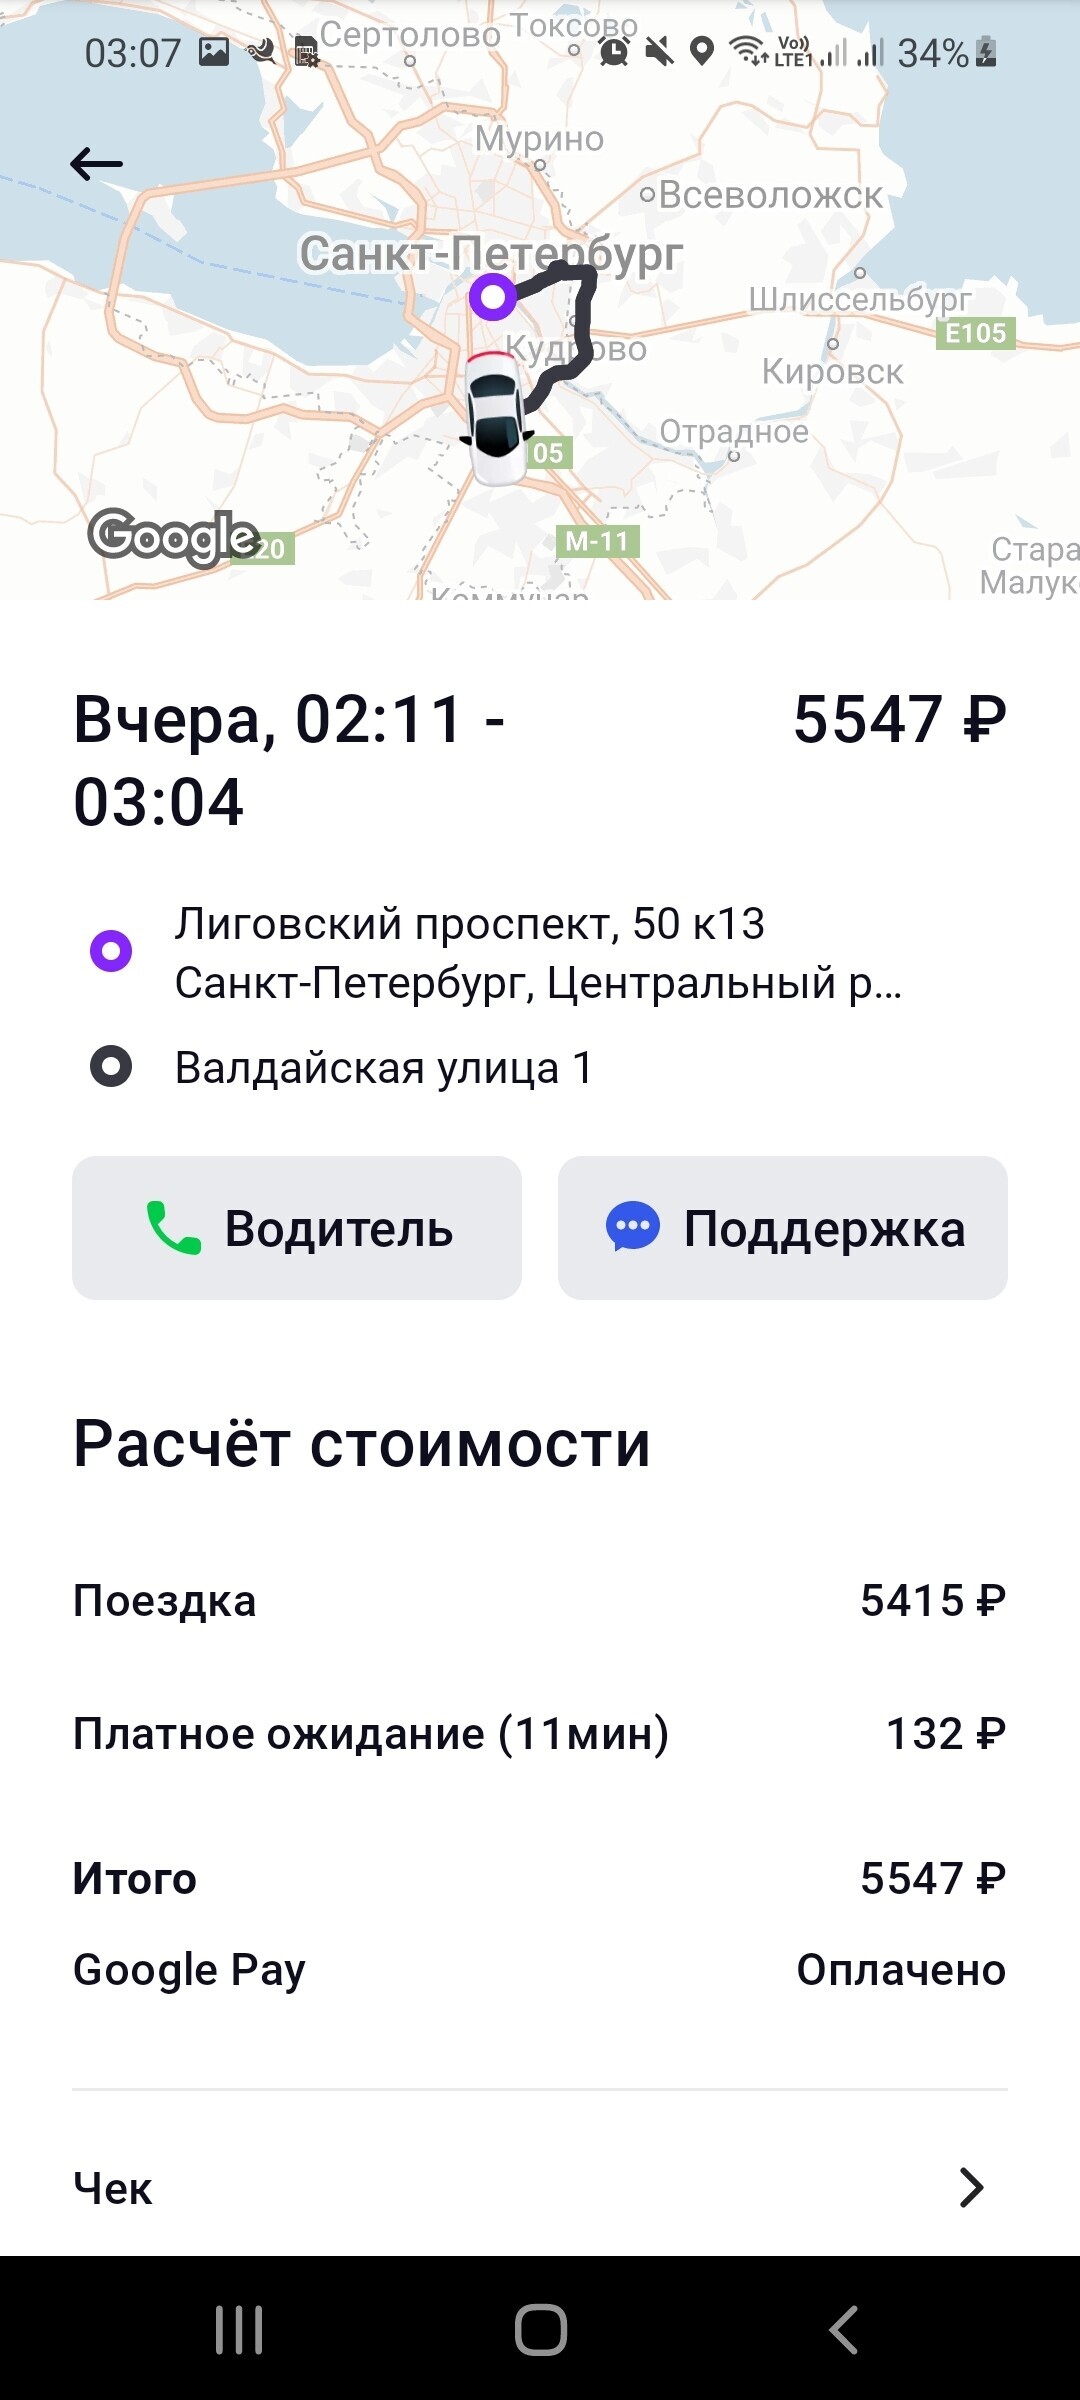
Task: Tap the back arrow on the map
Action: 97,164
